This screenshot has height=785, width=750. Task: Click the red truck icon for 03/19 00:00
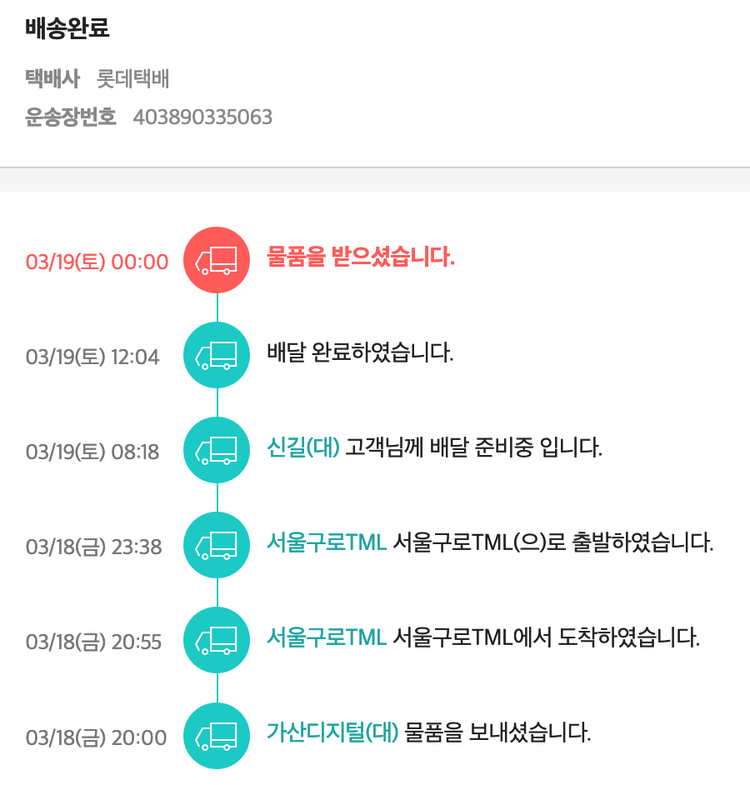[217, 260]
